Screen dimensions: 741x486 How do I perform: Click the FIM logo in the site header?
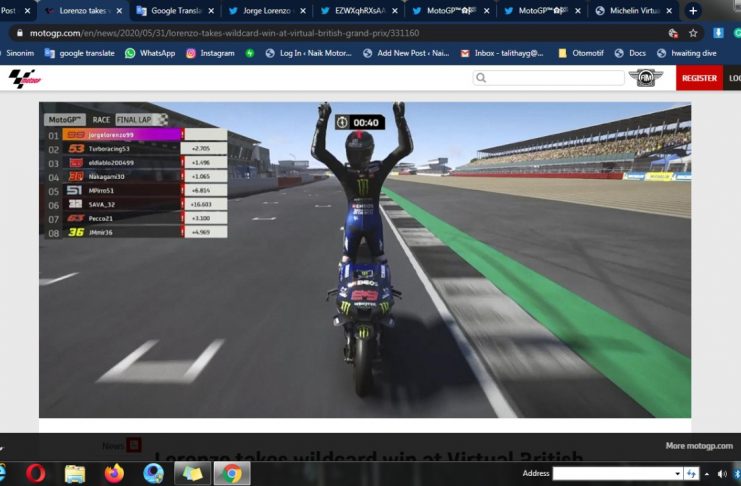tap(645, 77)
